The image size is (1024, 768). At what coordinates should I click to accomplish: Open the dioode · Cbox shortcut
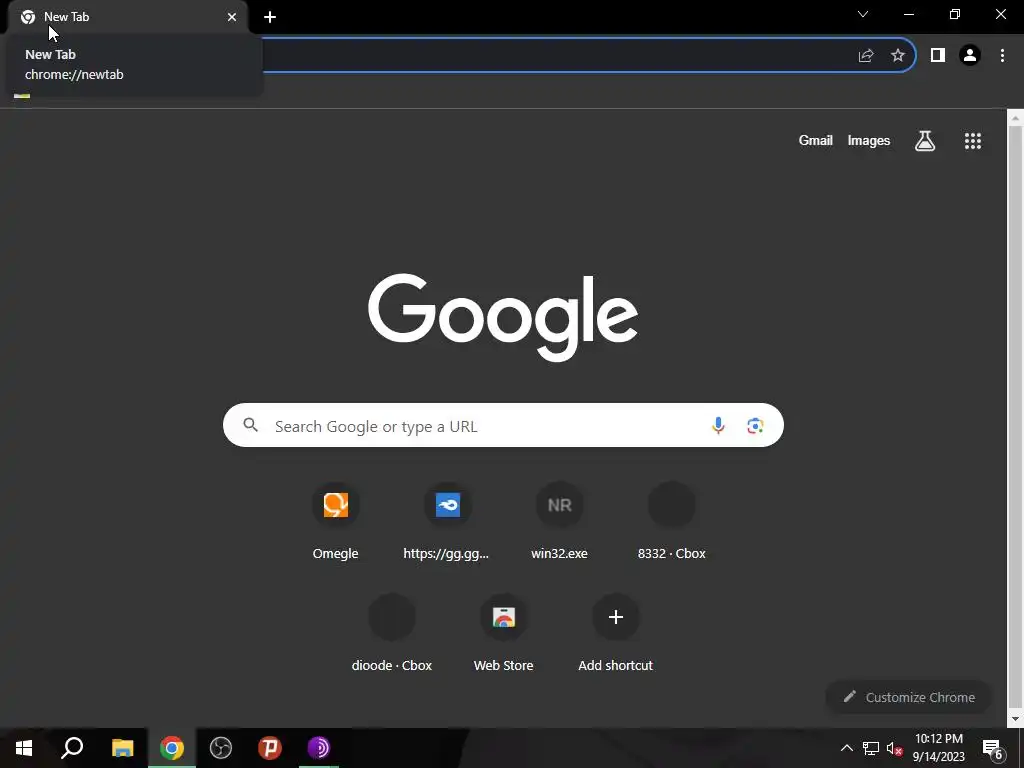coord(391,634)
